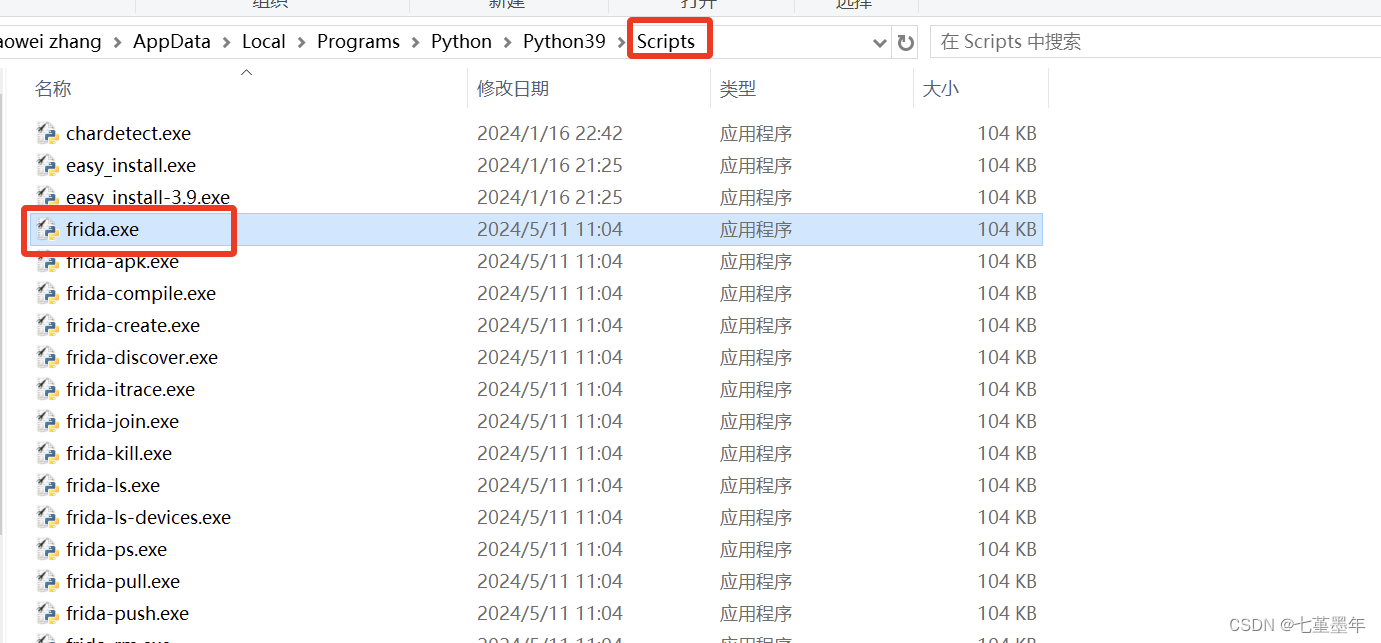The height and width of the screenshot is (643, 1381).
Task: Refresh the Scripts folder view
Action: coord(906,42)
